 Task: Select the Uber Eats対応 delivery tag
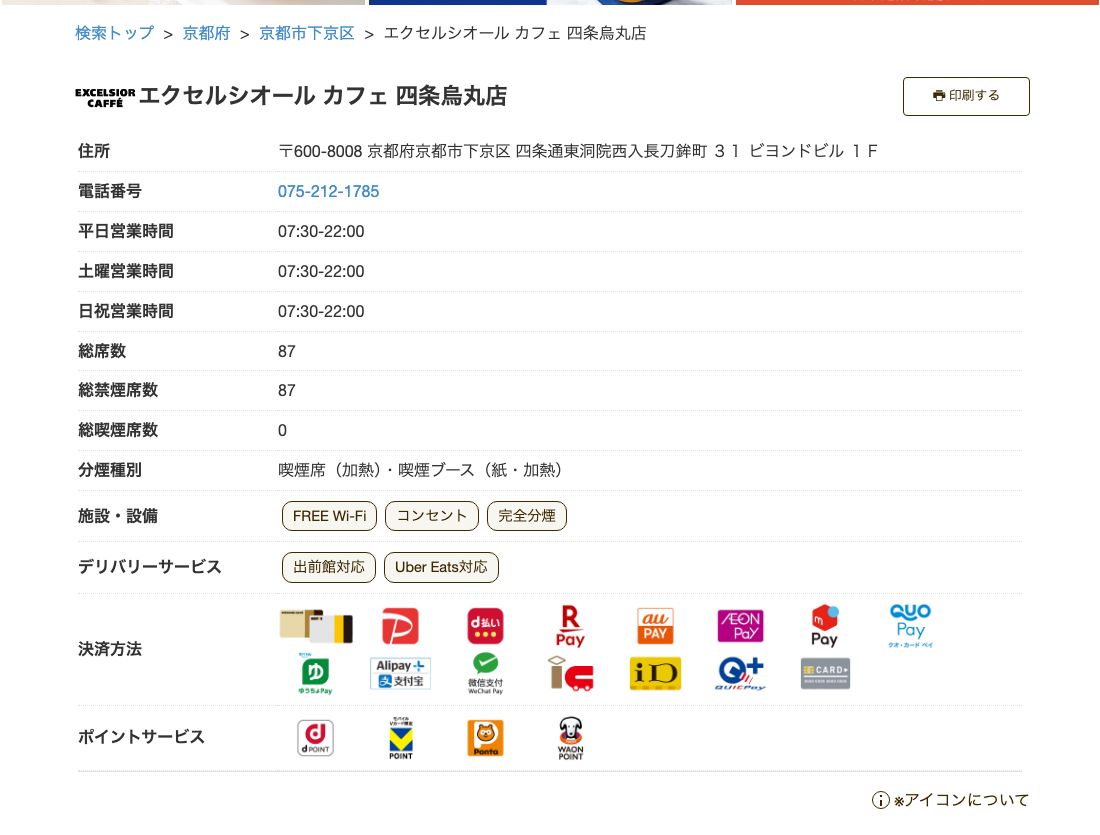[441, 567]
